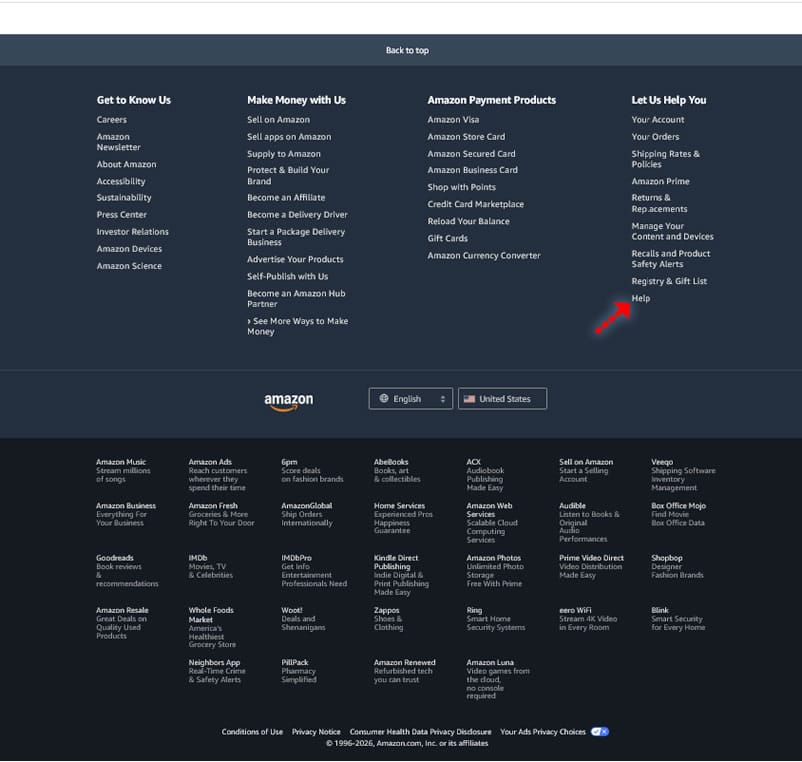Open Amazon Currency Converter
This screenshot has height=762, width=802.
coord(484,256)
